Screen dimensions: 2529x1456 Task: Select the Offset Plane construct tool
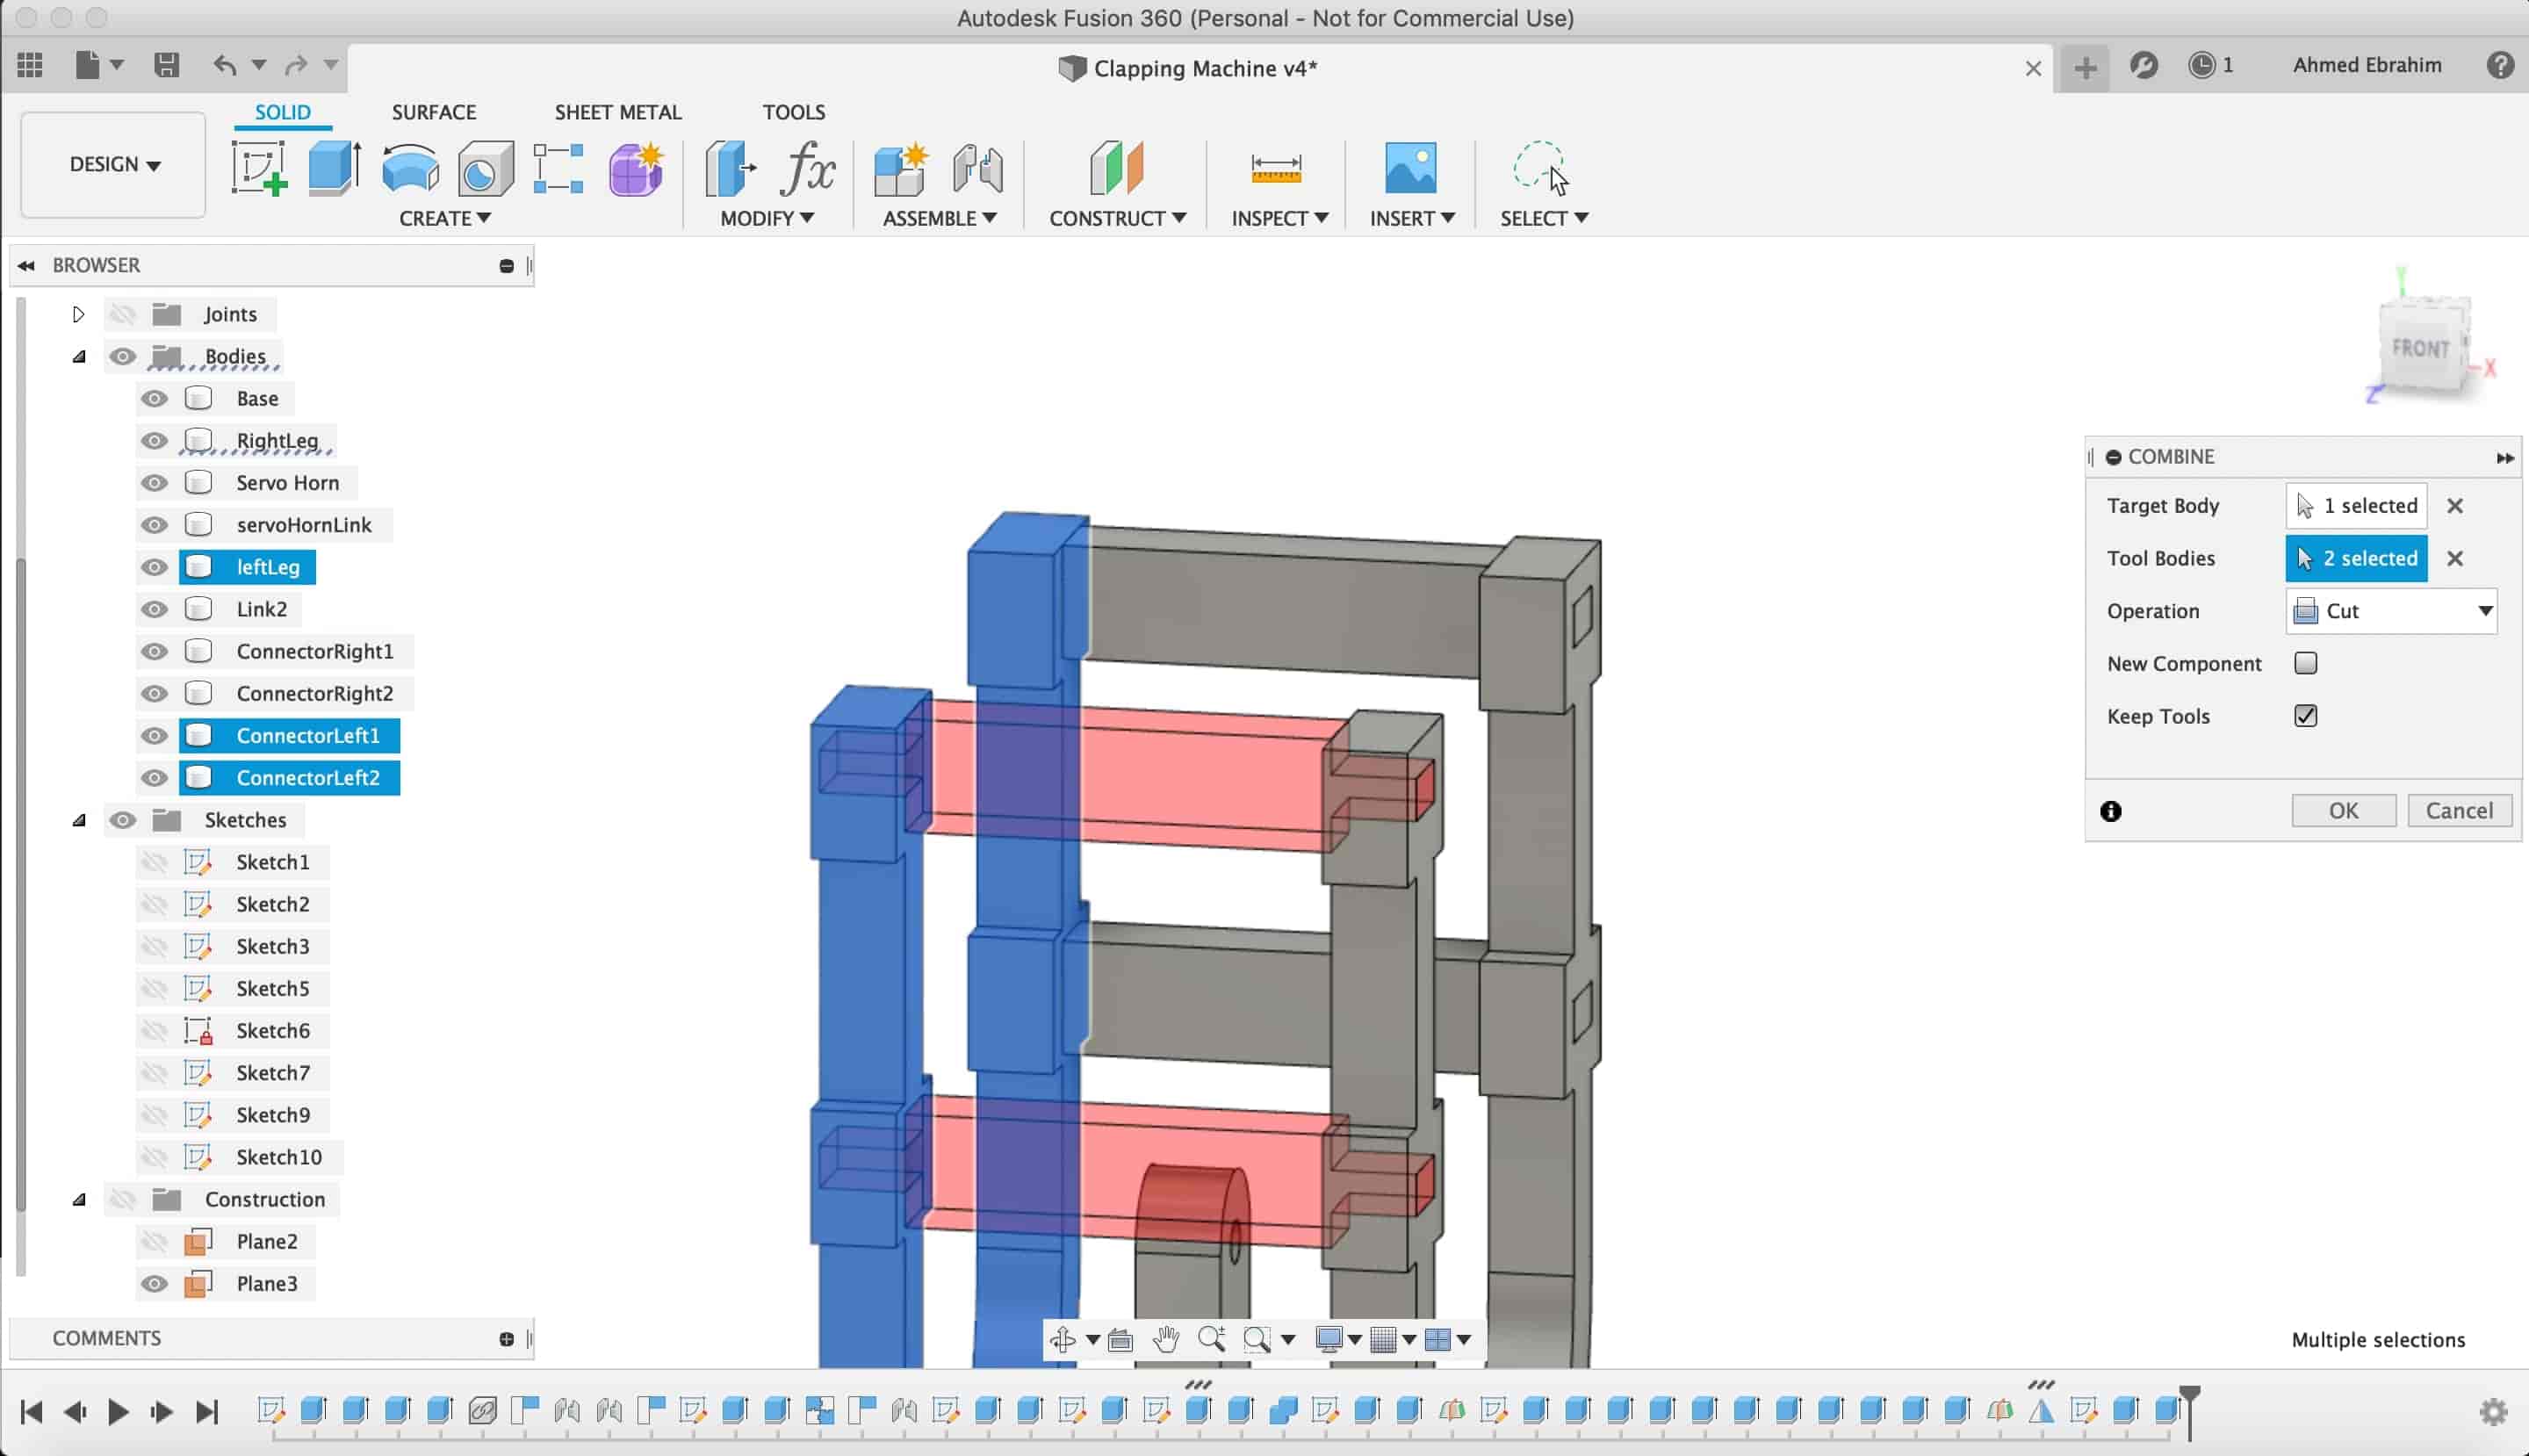point(1117,168)
